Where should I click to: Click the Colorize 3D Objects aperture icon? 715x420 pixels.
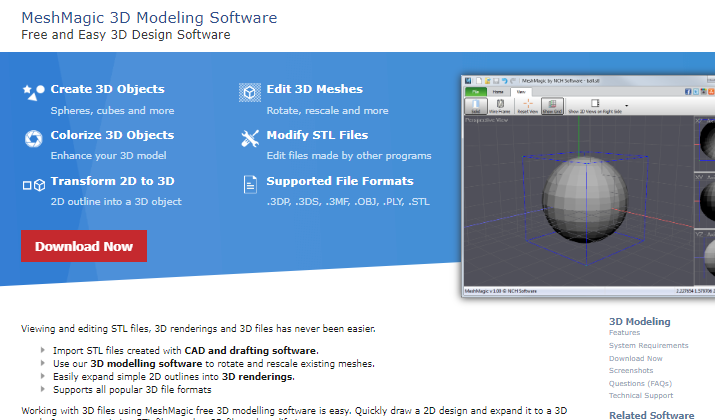point(33,139)
